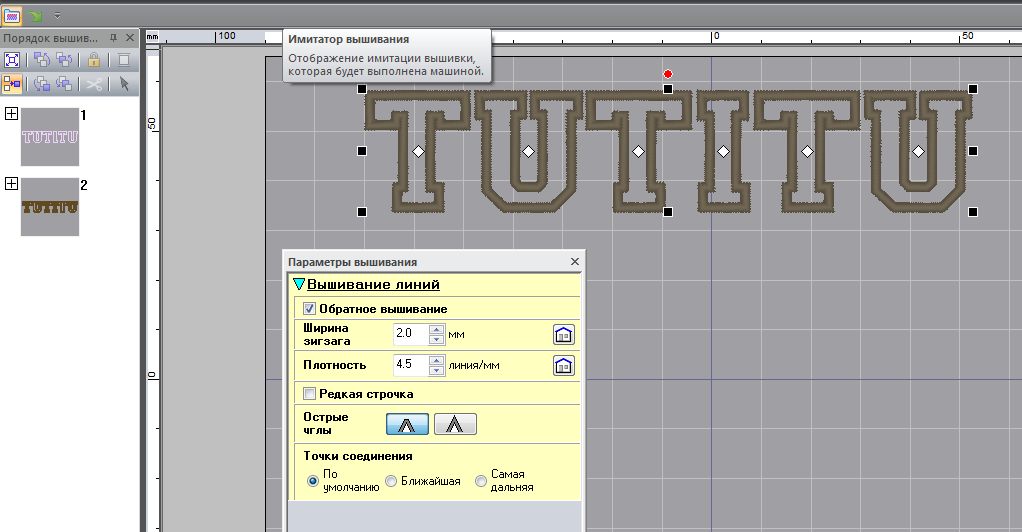The image size is (1022, 532).
Task: Reset zigzag width with the default icon
Action: [564, 334]
